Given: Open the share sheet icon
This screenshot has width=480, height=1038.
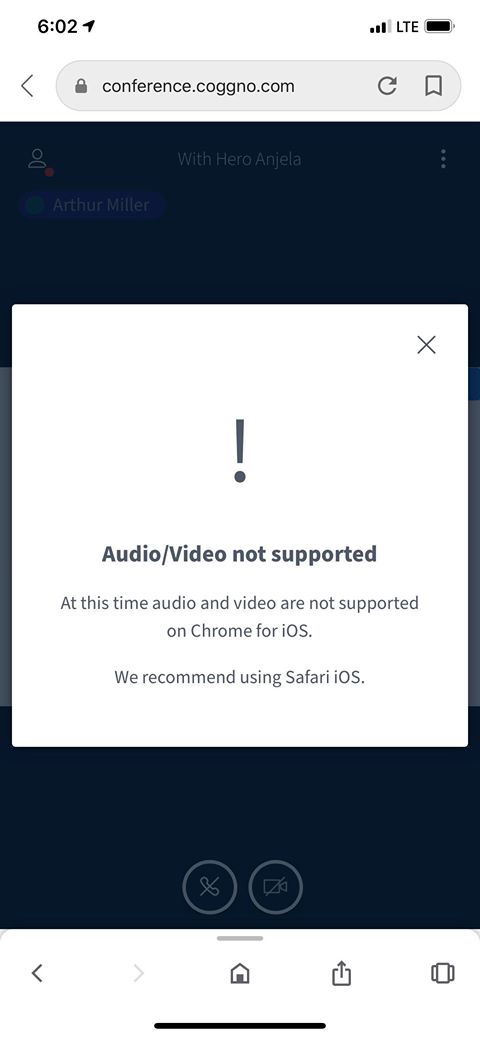Looking at the screenshot, I should (341, 972).
